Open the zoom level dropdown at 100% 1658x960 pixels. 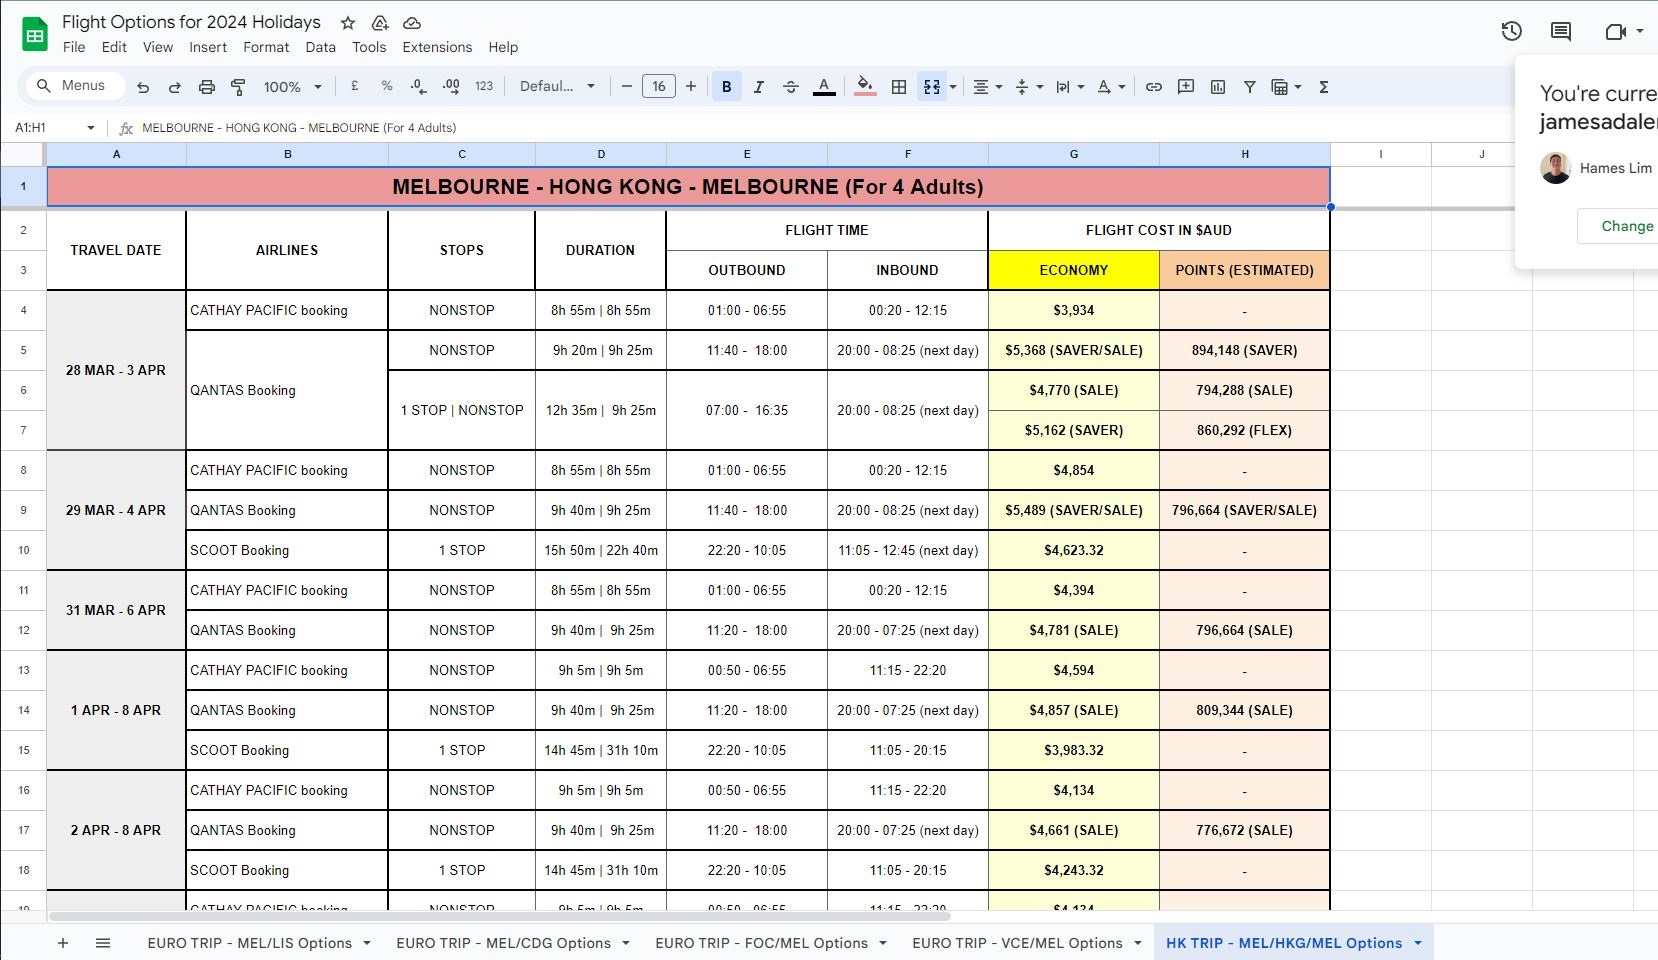(292, 87)
